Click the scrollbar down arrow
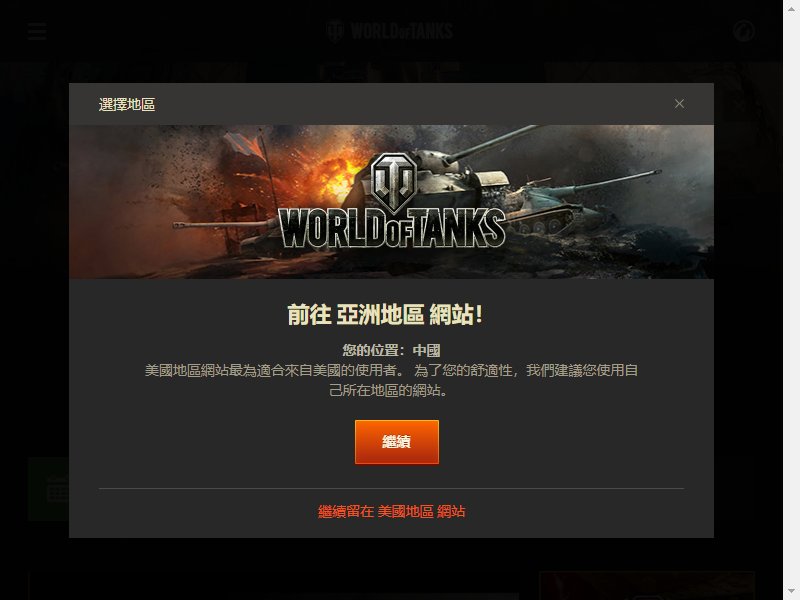Image resolution: width=800 pixels, height=600 pixels. tap(791, 595)
